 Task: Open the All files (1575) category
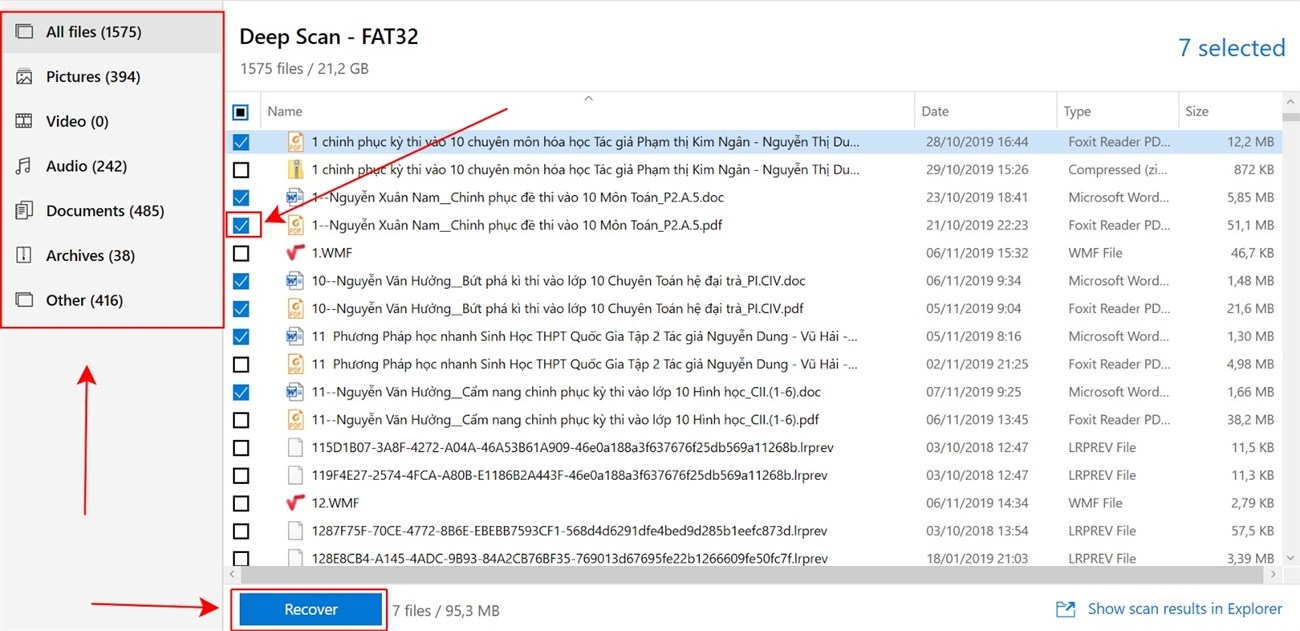click(x=112, y=32)
